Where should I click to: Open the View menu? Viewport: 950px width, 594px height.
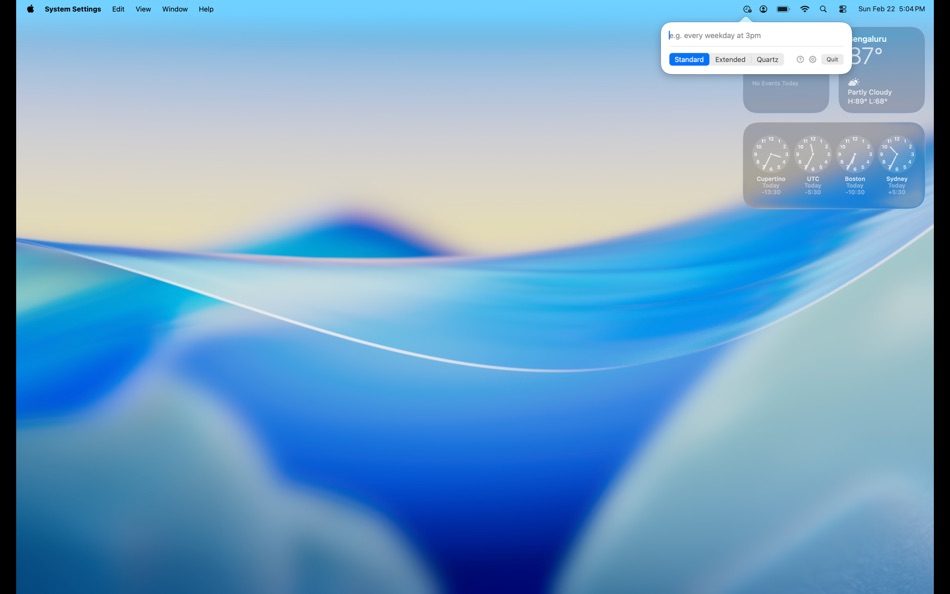142,9
